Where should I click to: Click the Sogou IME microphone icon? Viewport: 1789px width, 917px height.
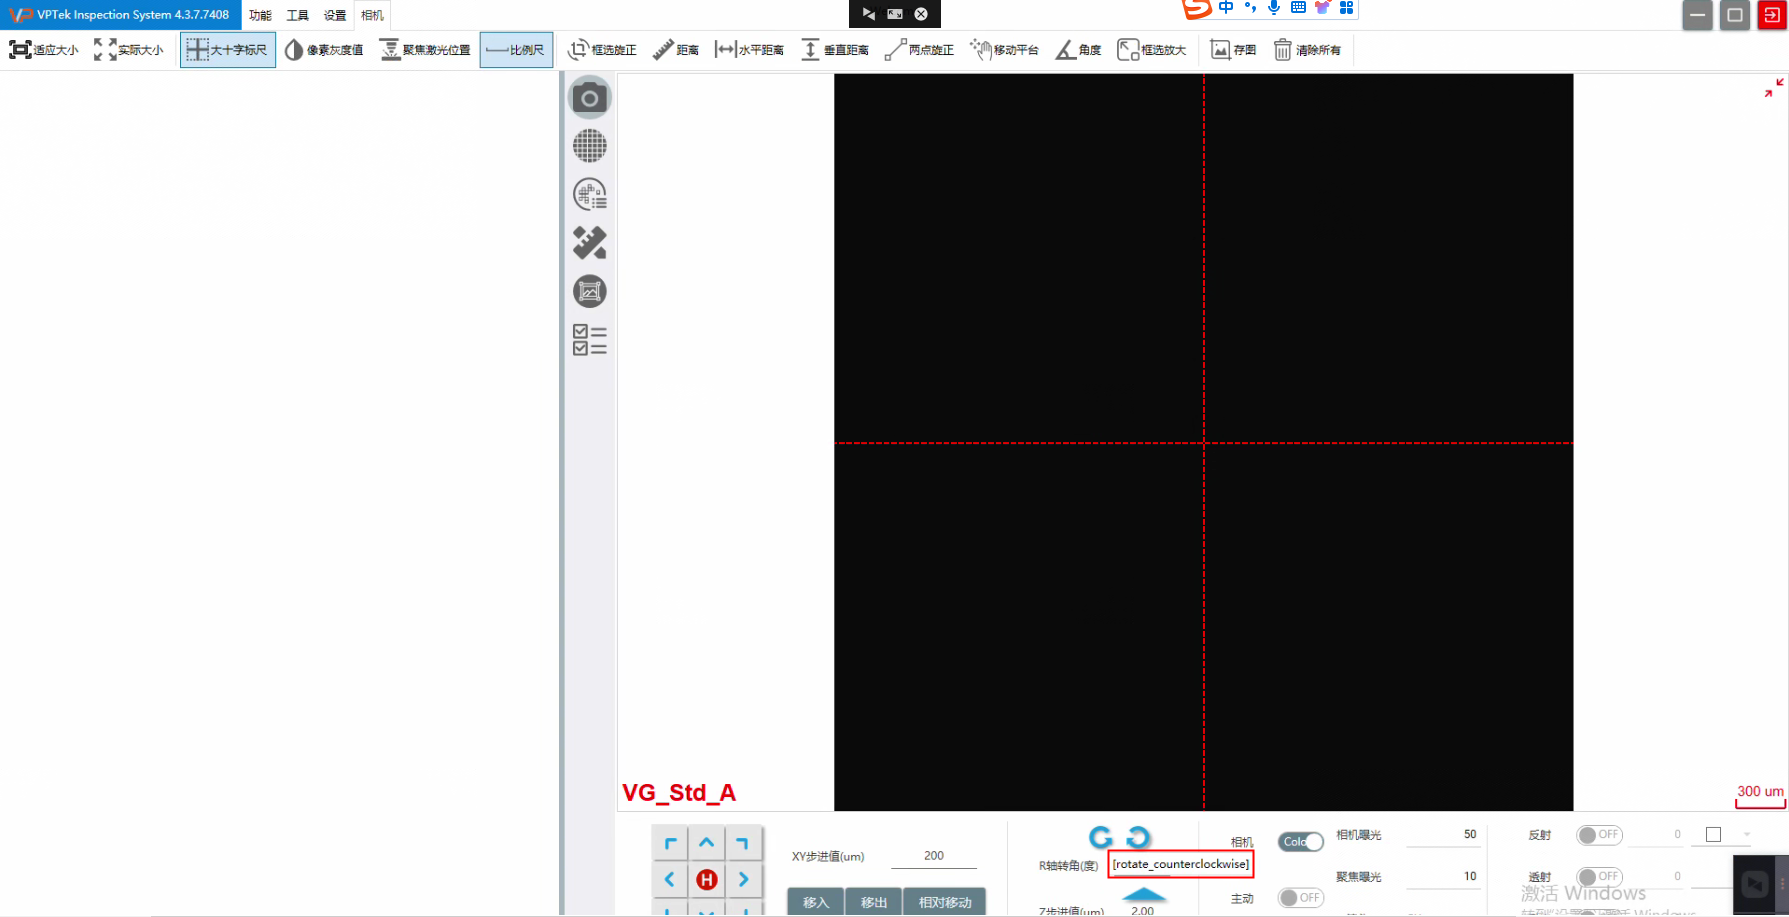coord(1274,8)
